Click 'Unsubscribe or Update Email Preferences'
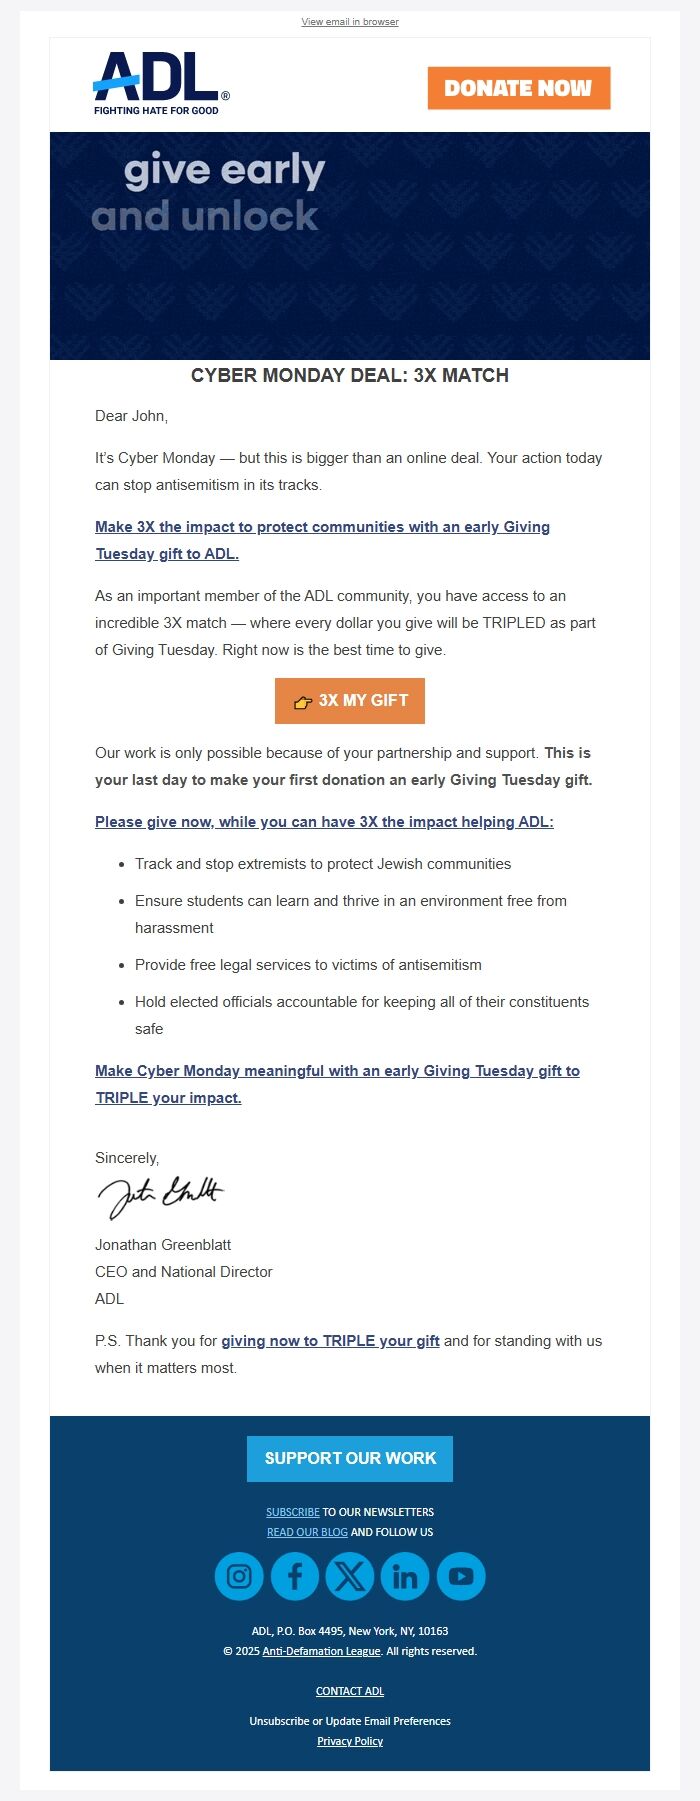Screen dimensions: 700x1801 349,1721
